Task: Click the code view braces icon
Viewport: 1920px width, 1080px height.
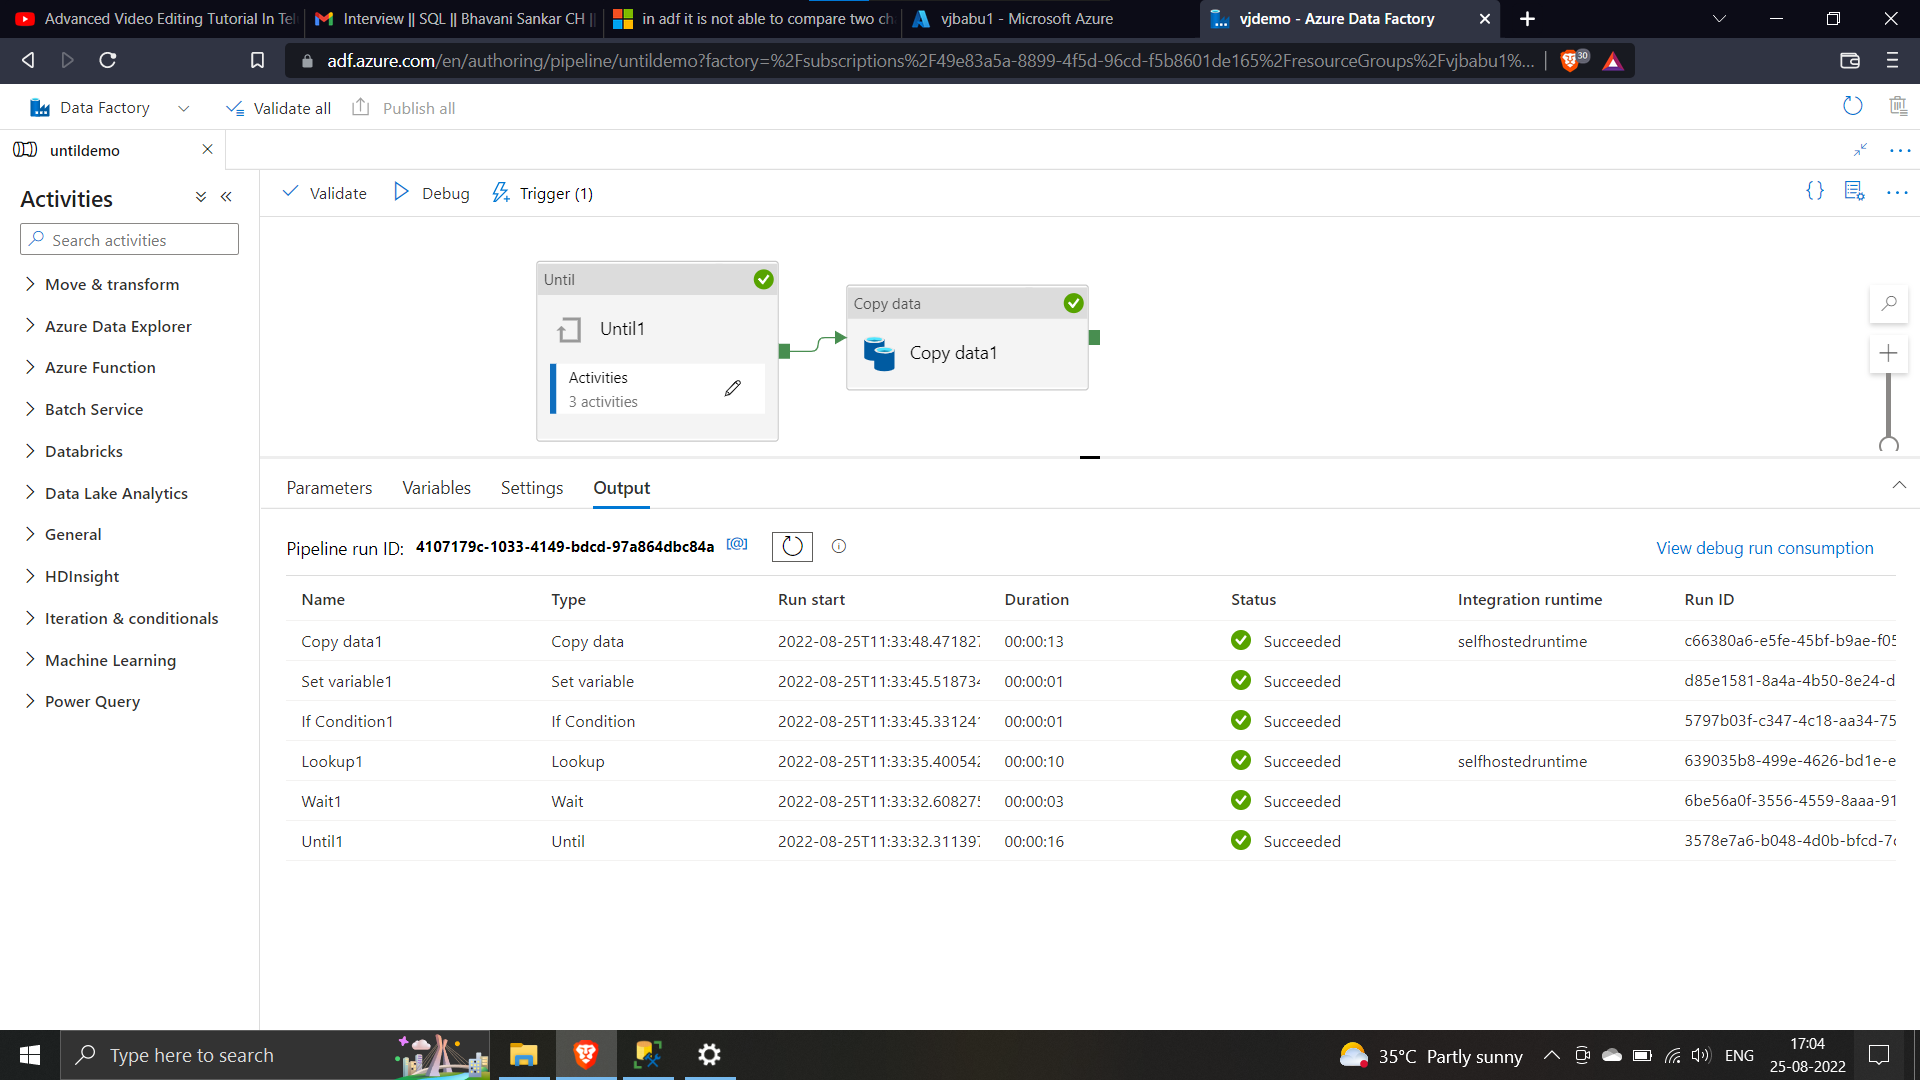Action: pyautogui.click(x=1815, y=191)
